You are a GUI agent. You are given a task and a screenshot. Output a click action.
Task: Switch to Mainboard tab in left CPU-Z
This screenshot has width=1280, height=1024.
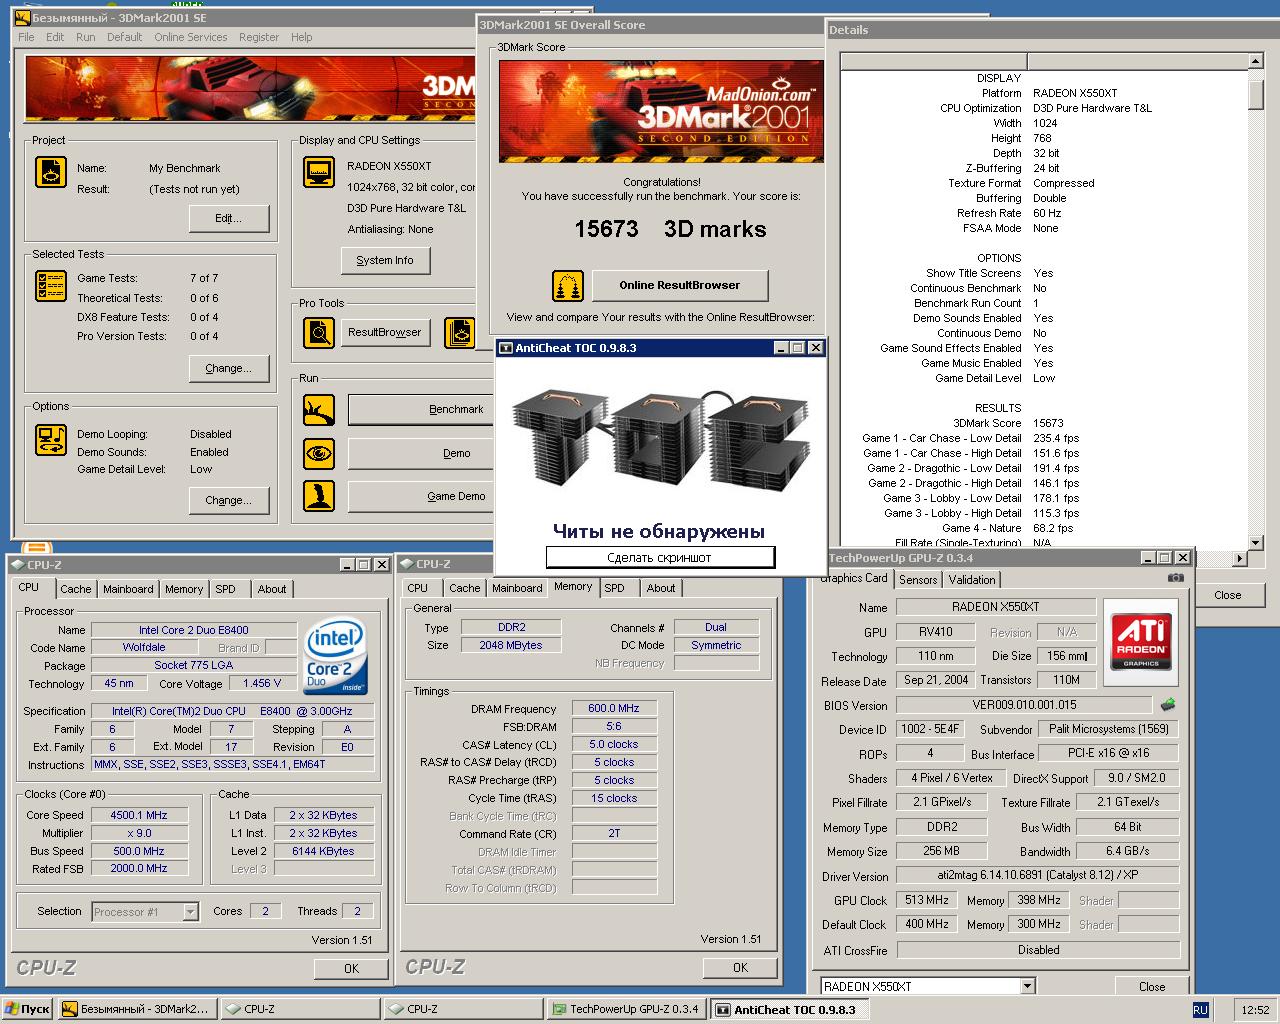pos(128,589)
